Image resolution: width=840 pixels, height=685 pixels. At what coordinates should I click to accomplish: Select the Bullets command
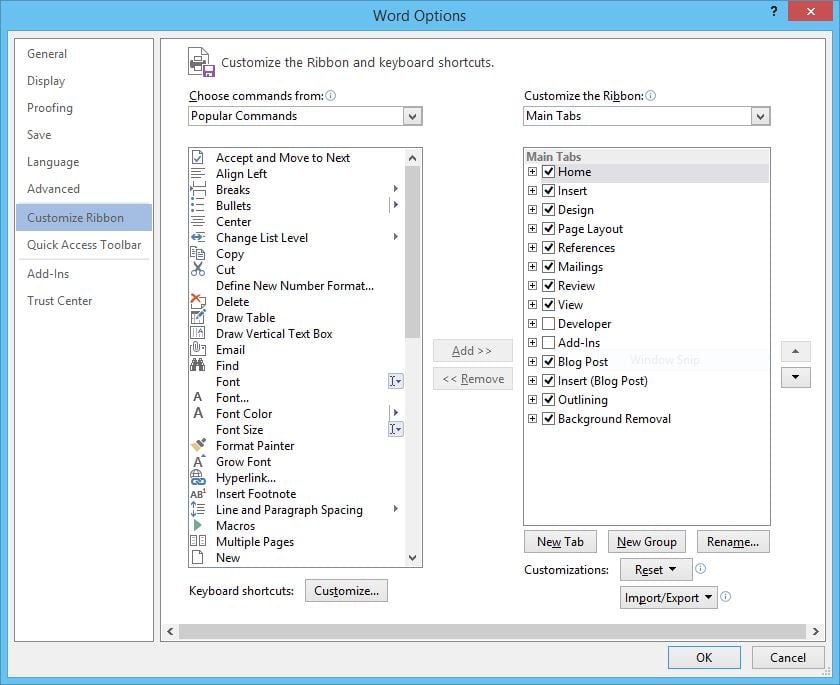(203, 206)
